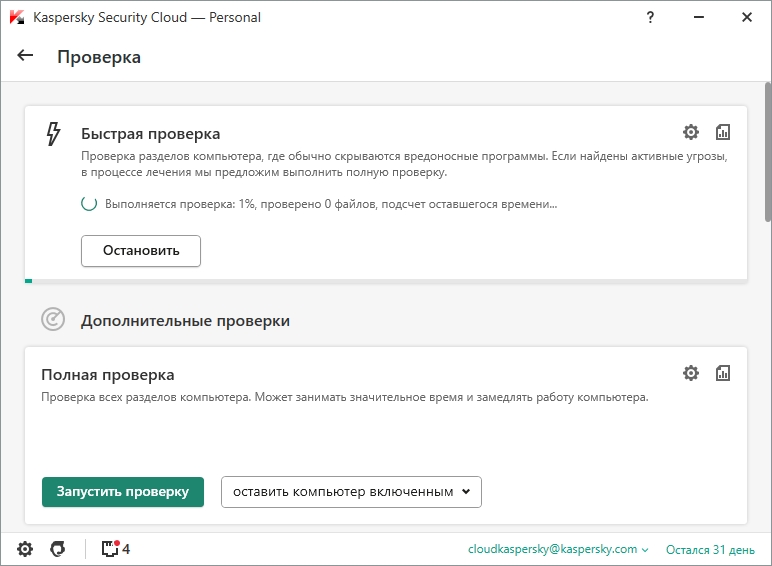Viewport: 772px width, 566px height.
Task: Click the quick scan progress bar
Action: (x=386, y=281)
